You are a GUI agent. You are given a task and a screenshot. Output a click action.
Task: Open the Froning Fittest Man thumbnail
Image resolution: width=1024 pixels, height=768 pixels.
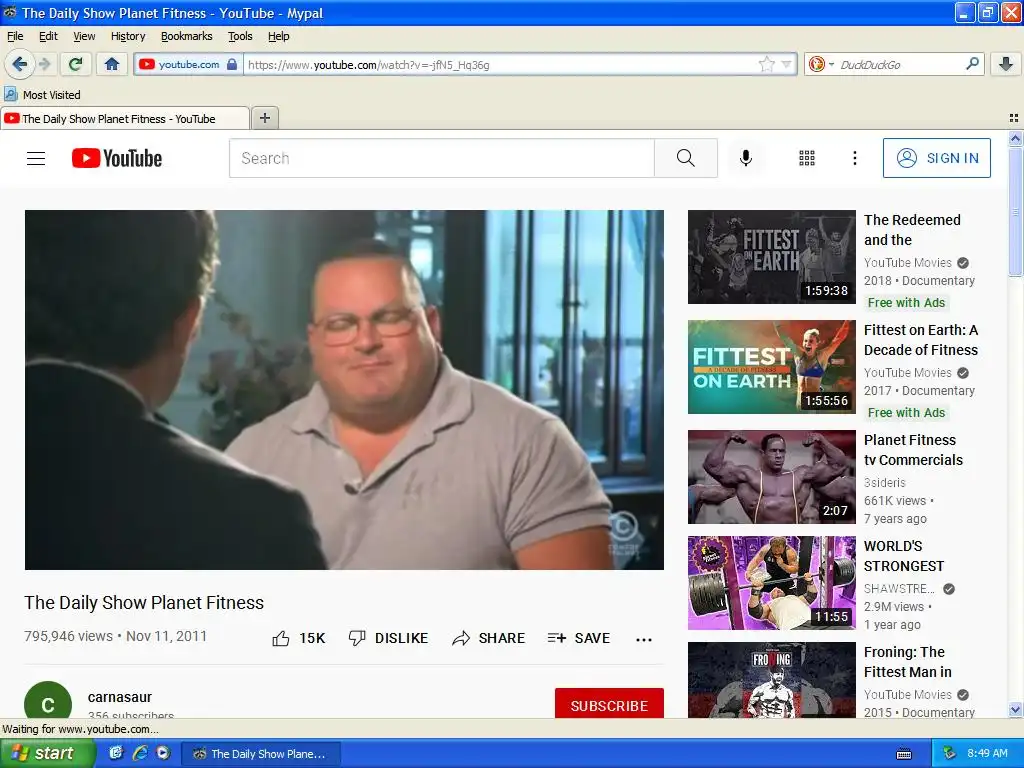(771, 680)
